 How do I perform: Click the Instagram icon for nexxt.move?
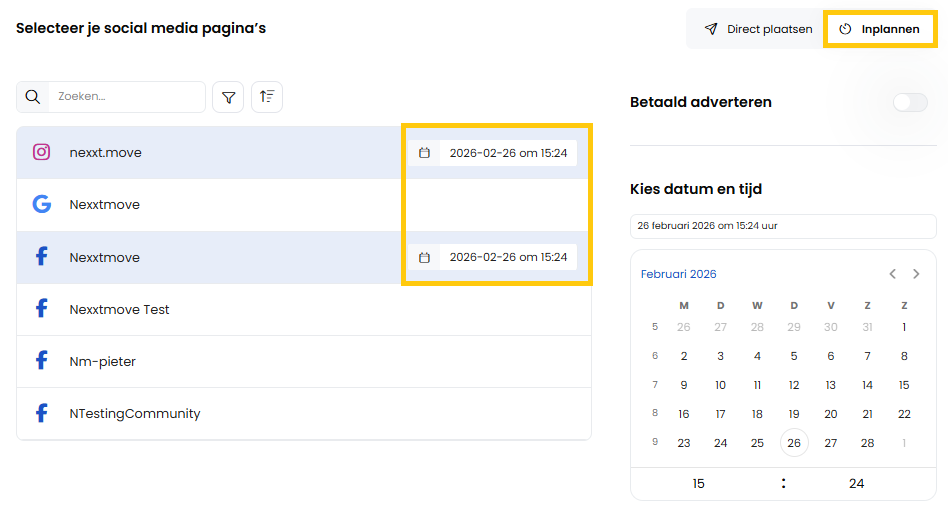(42, 153)
